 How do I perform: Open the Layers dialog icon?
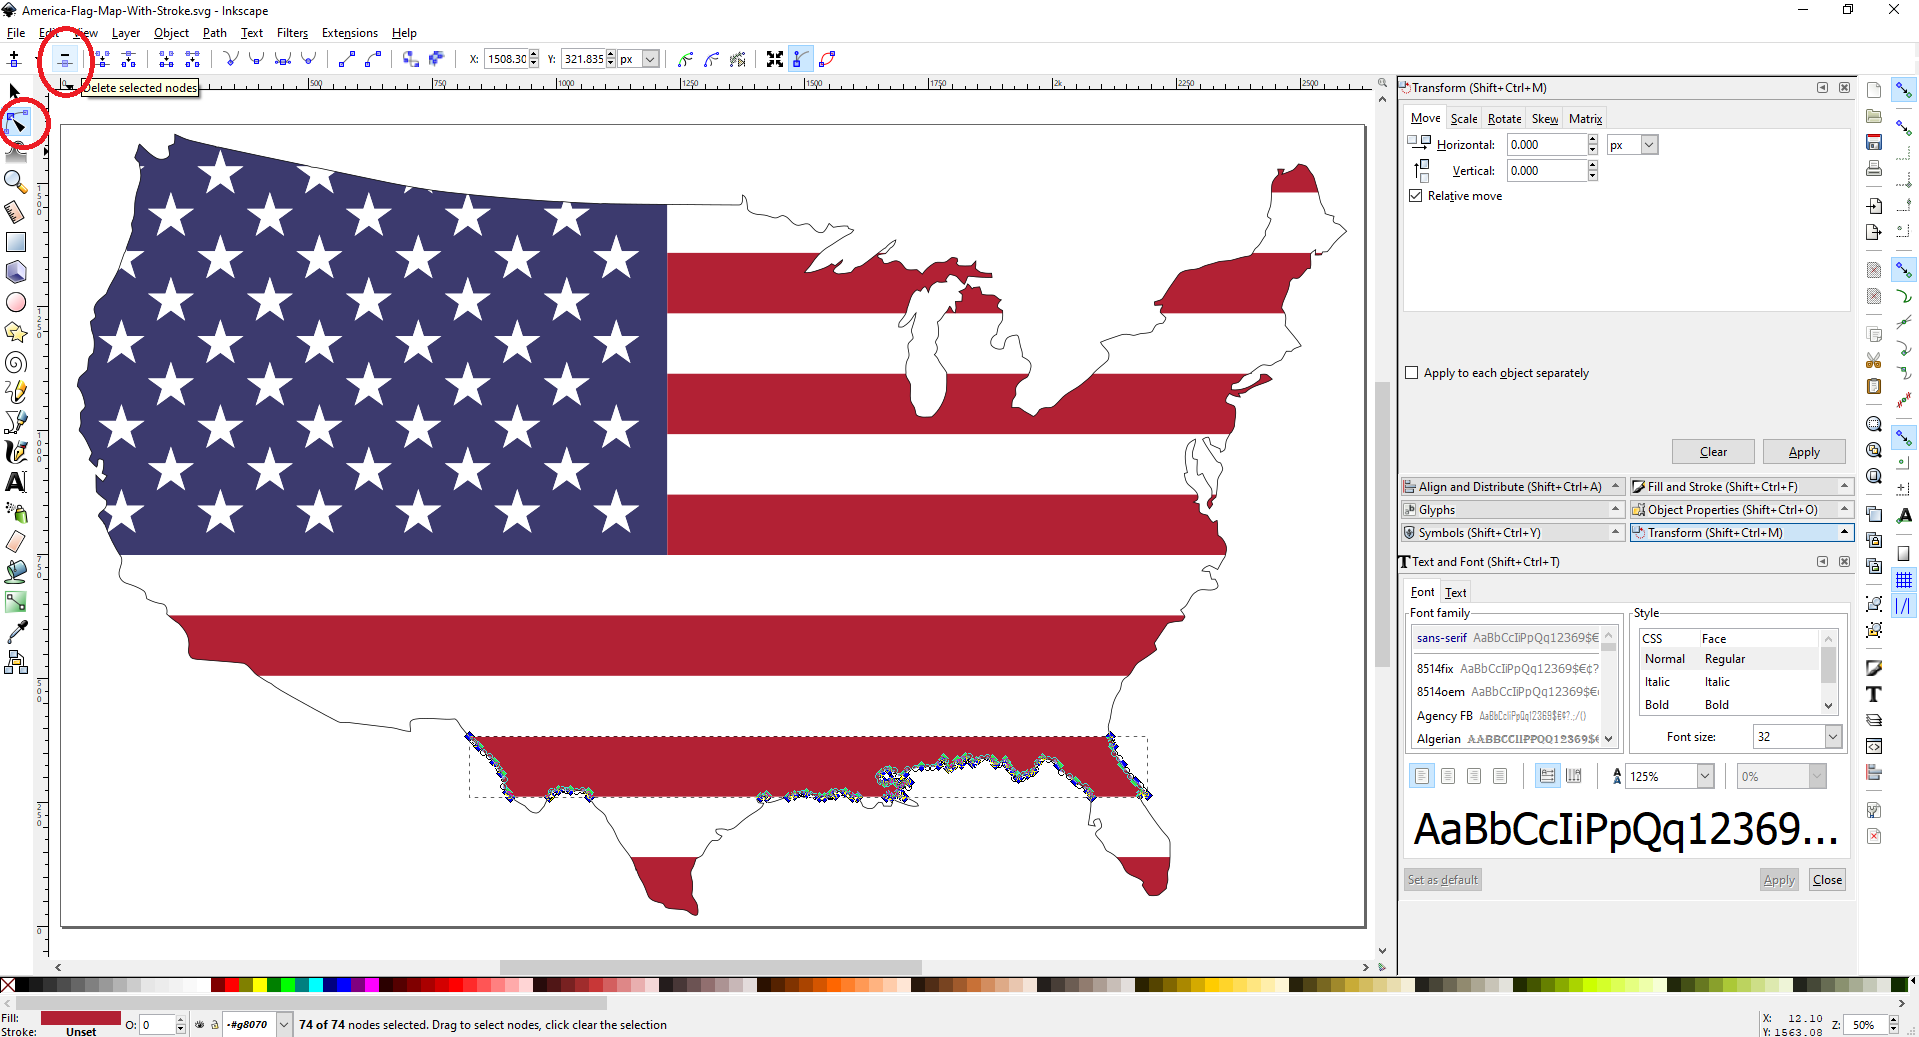pos(1873,720)
